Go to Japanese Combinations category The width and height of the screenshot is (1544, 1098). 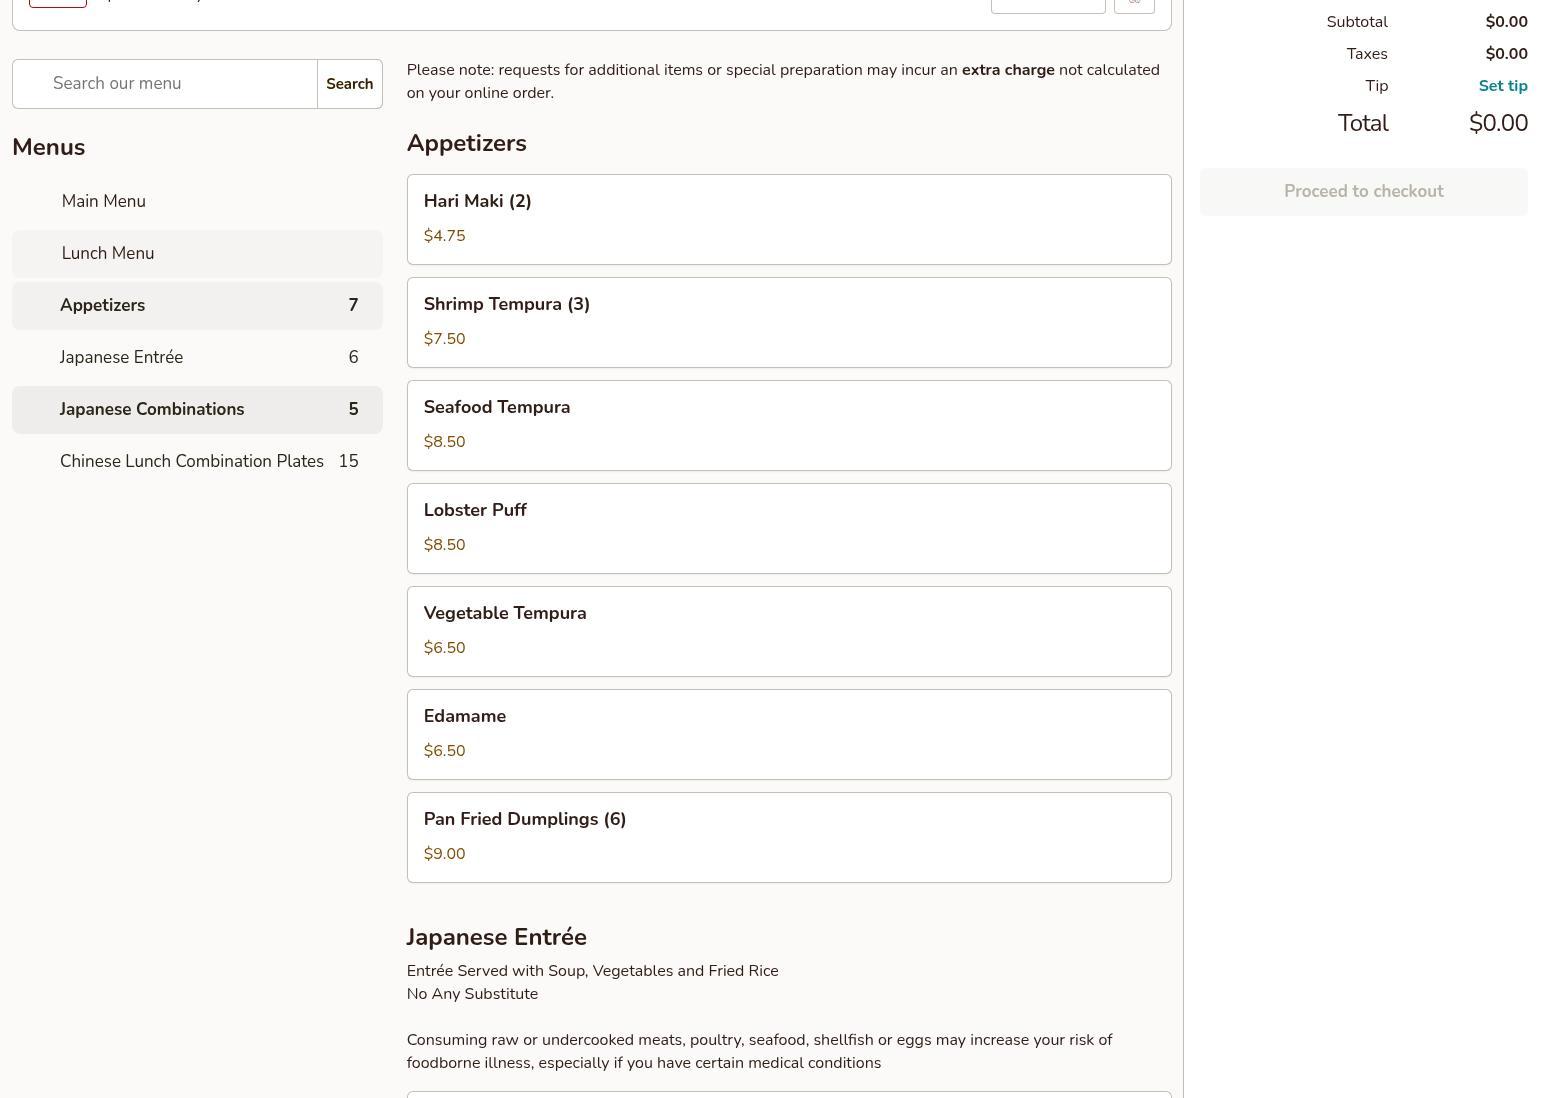[152, 409]
